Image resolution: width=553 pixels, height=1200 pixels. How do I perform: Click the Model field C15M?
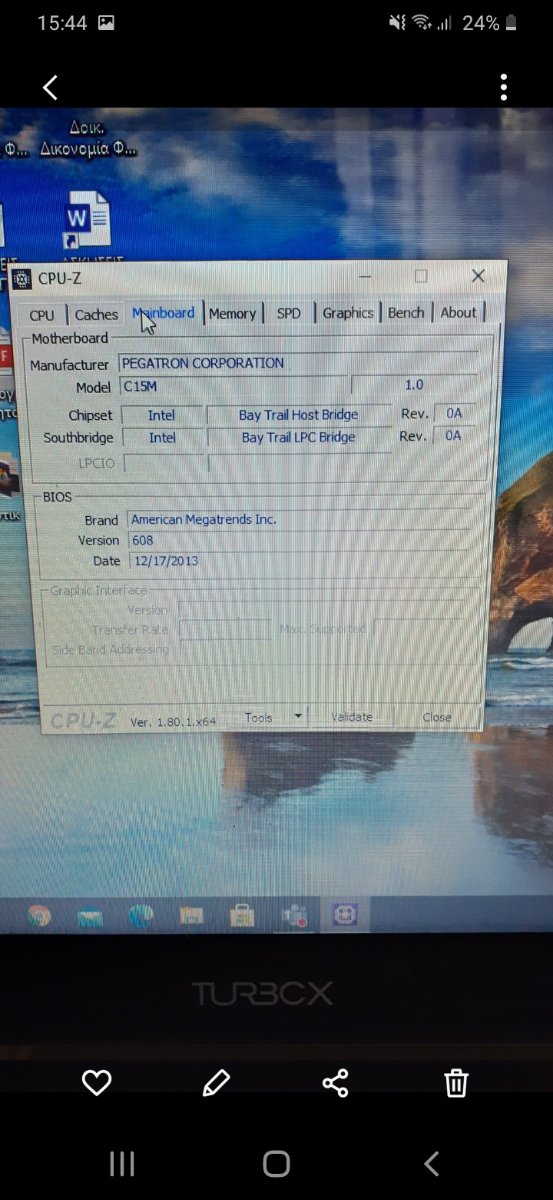[234, 386]
